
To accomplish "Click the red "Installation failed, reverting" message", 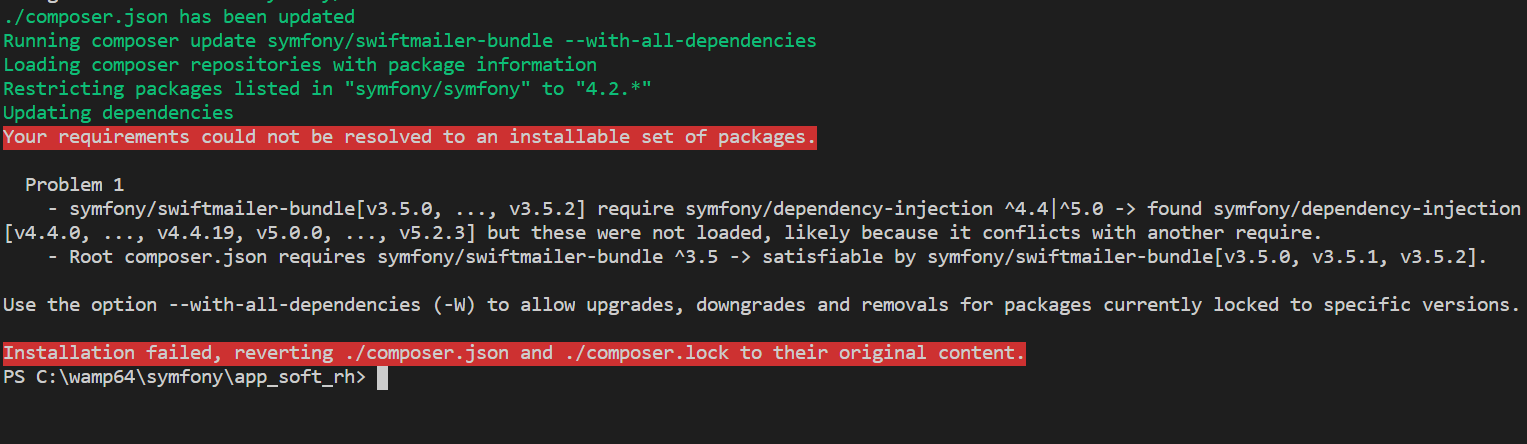I will click(x=514, y=353).
